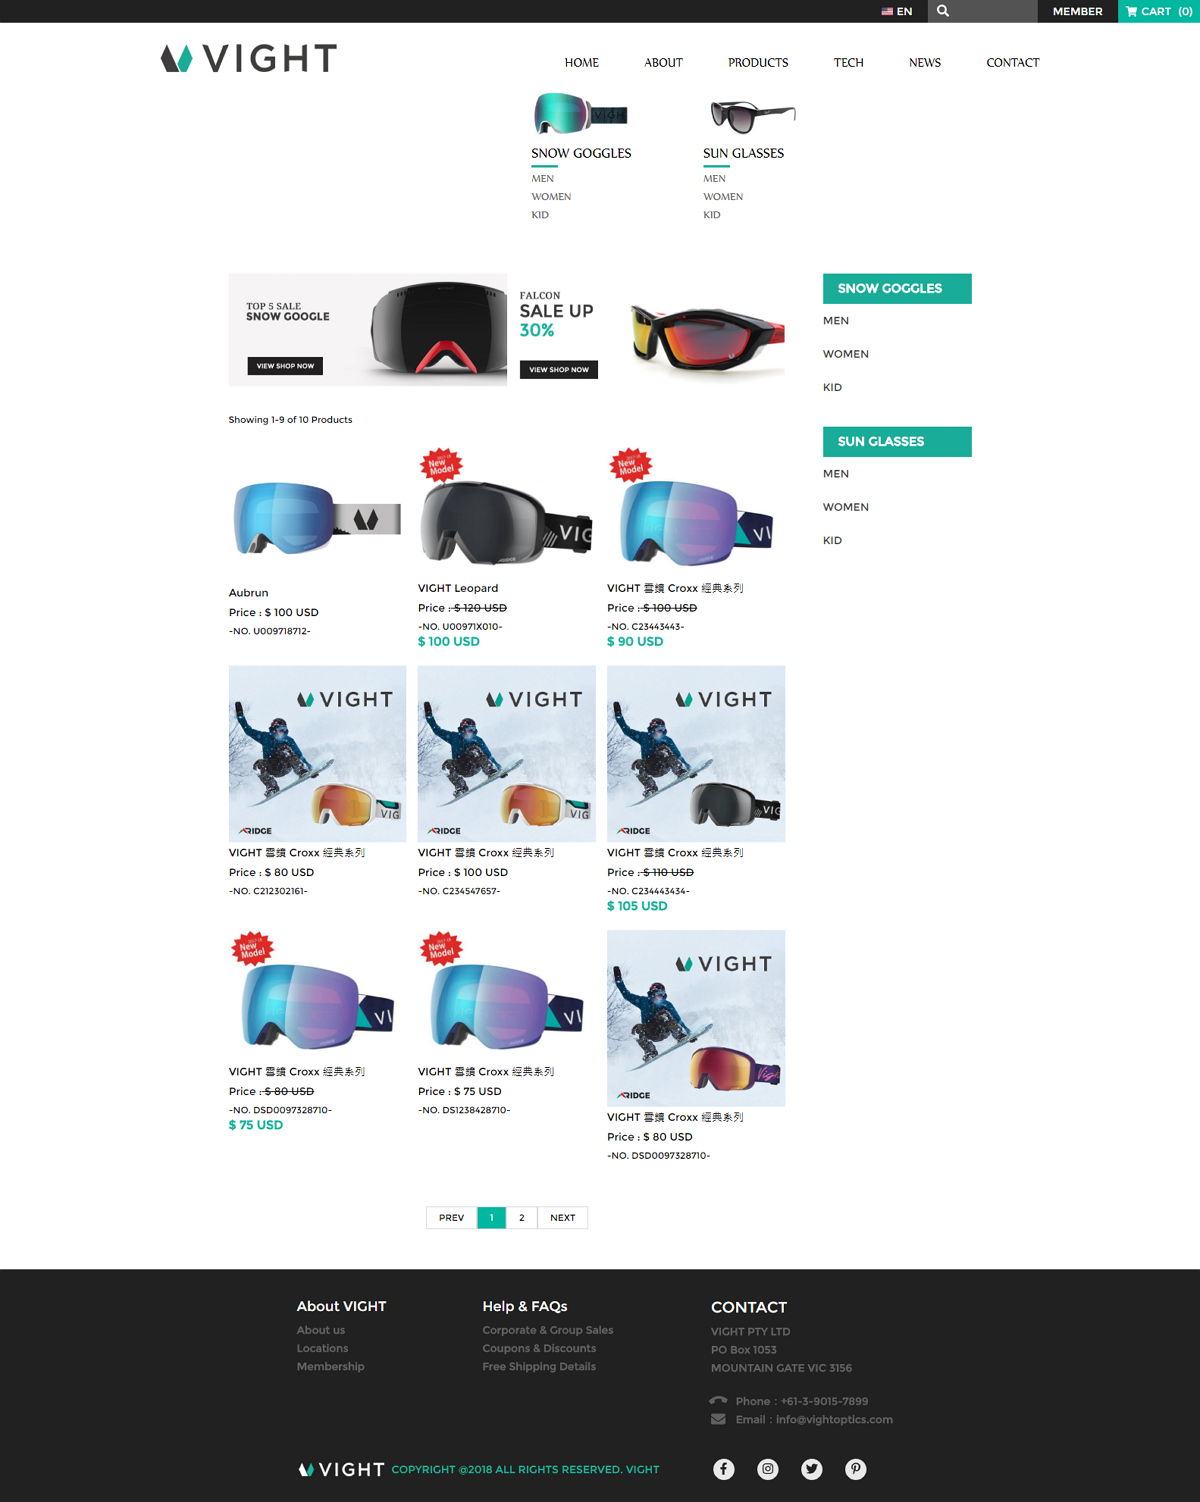Screen dimensions: 1200x1502
Task: Open Free Shipping Details footer link
Action: pyautogui.click(x=539, y=1367)
